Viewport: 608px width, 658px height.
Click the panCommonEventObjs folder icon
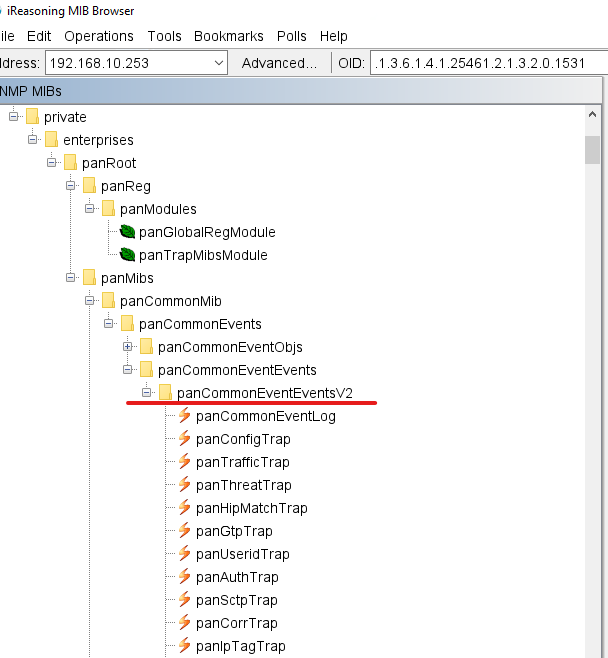coord(146,347)
